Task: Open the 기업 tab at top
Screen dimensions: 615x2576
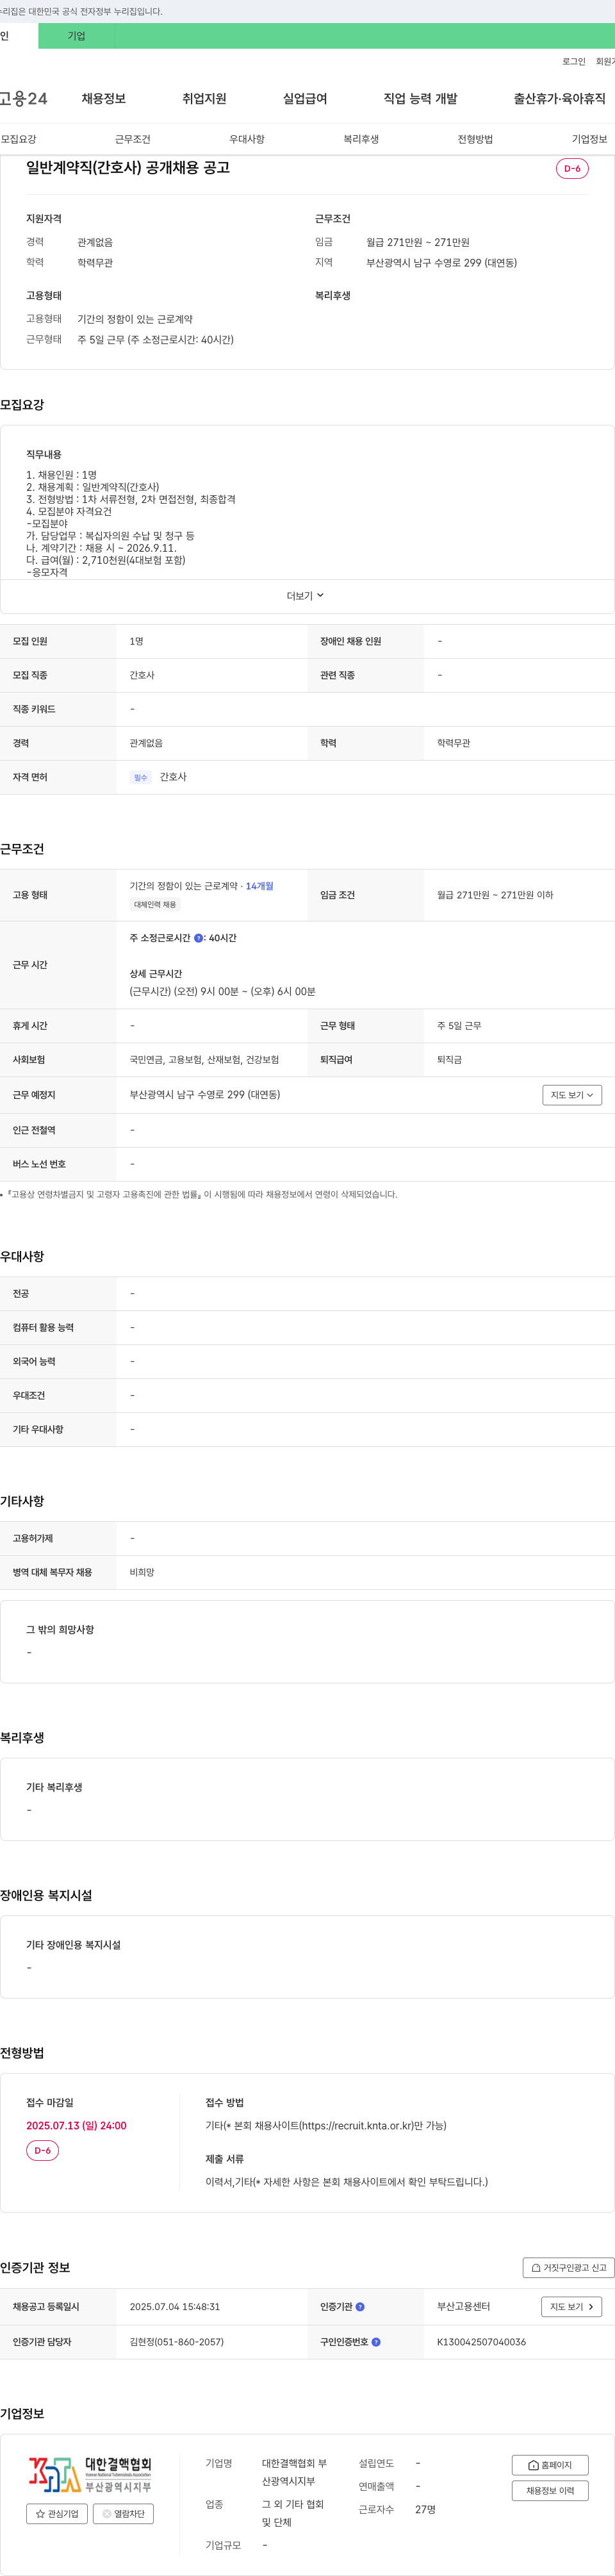Action: pos(76,36)
